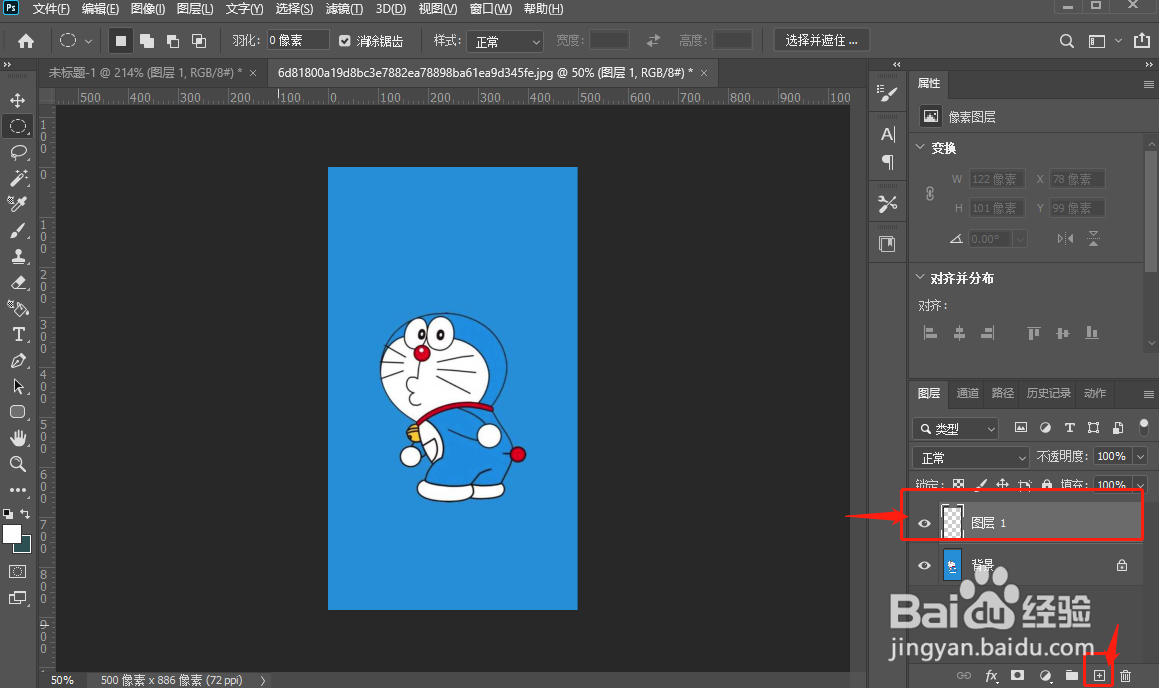Open the Edit Toolbar ellipsis menu
The height and width of the screenshot is (688, 1159).
18,489
